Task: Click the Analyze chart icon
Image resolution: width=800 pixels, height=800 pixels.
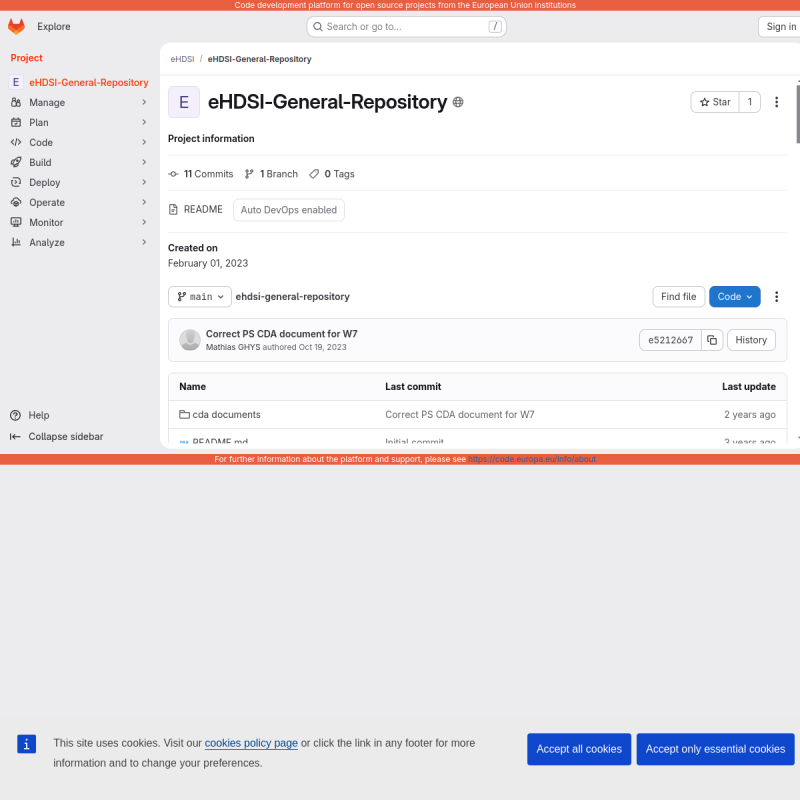Action: click(x=16, y=242)
